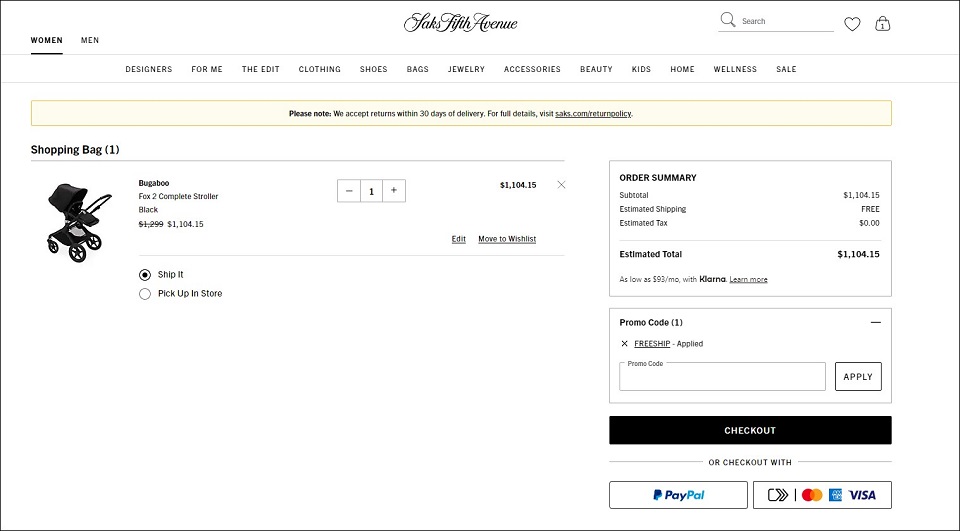Focus the Promo Code input field
Screen dimensions: 960x531
722,377
